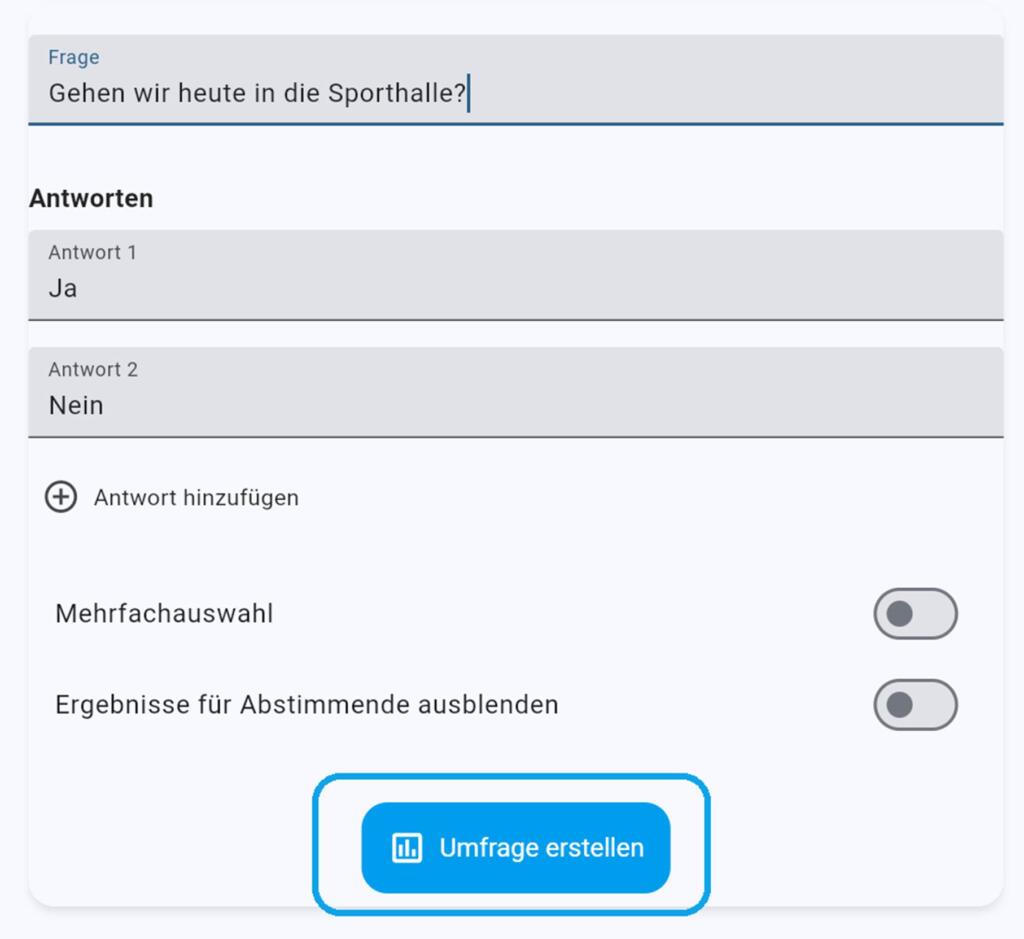The height and width of the screenshot is (939, 1024).
Task: Click the 'Ja' answer text
Action: pyautogui.click(x=63, y=289)
